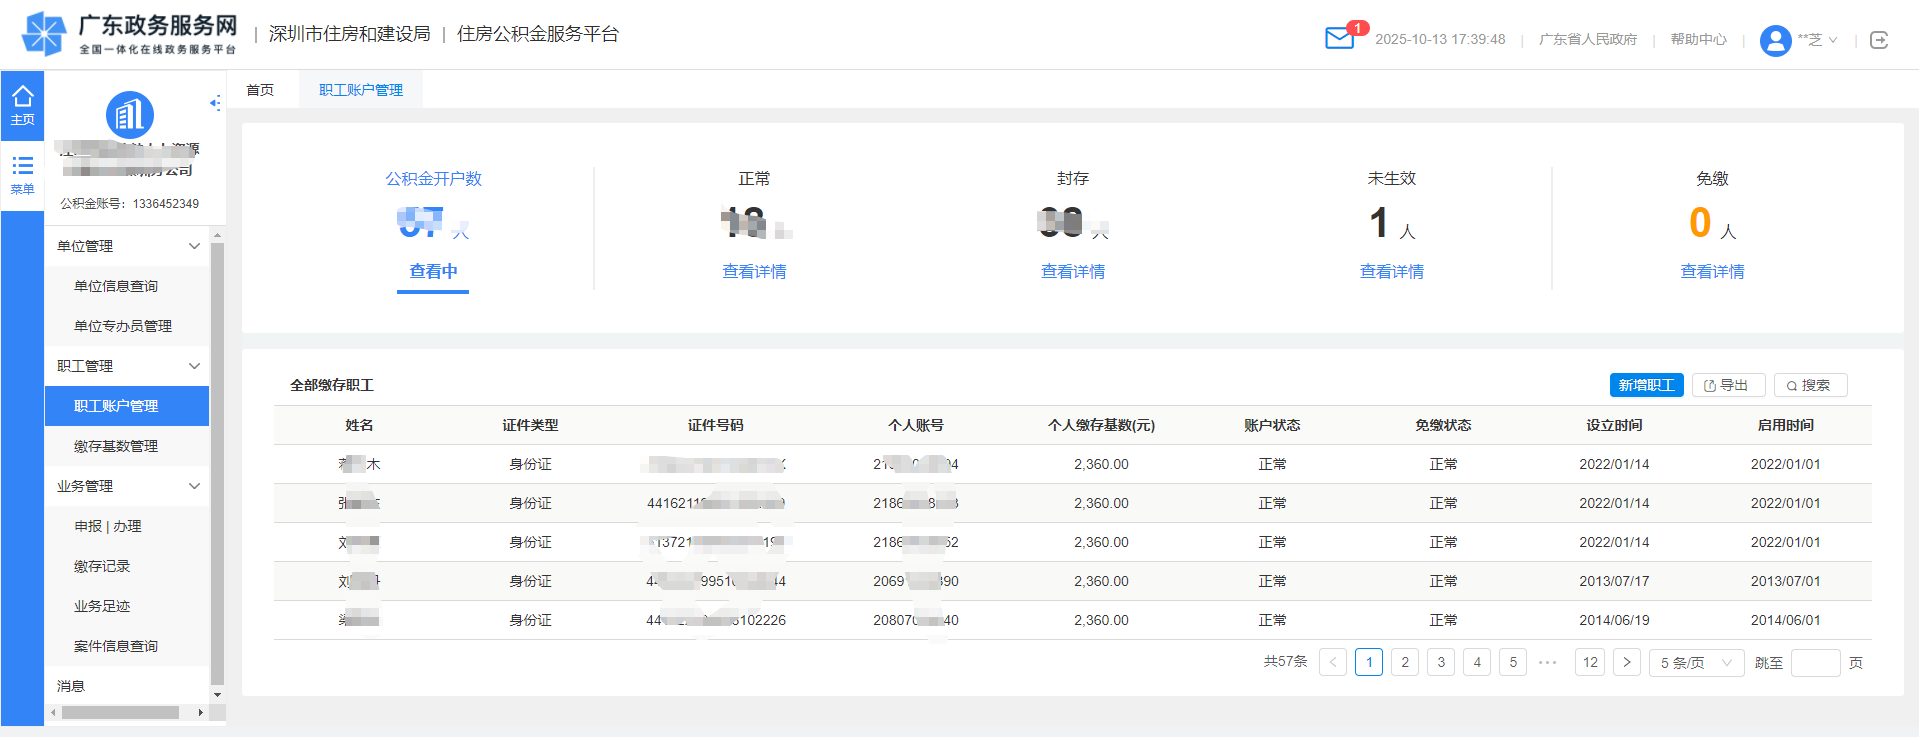
Task: Select page 4 in pagination
Action: click(x=1477, y=662)
